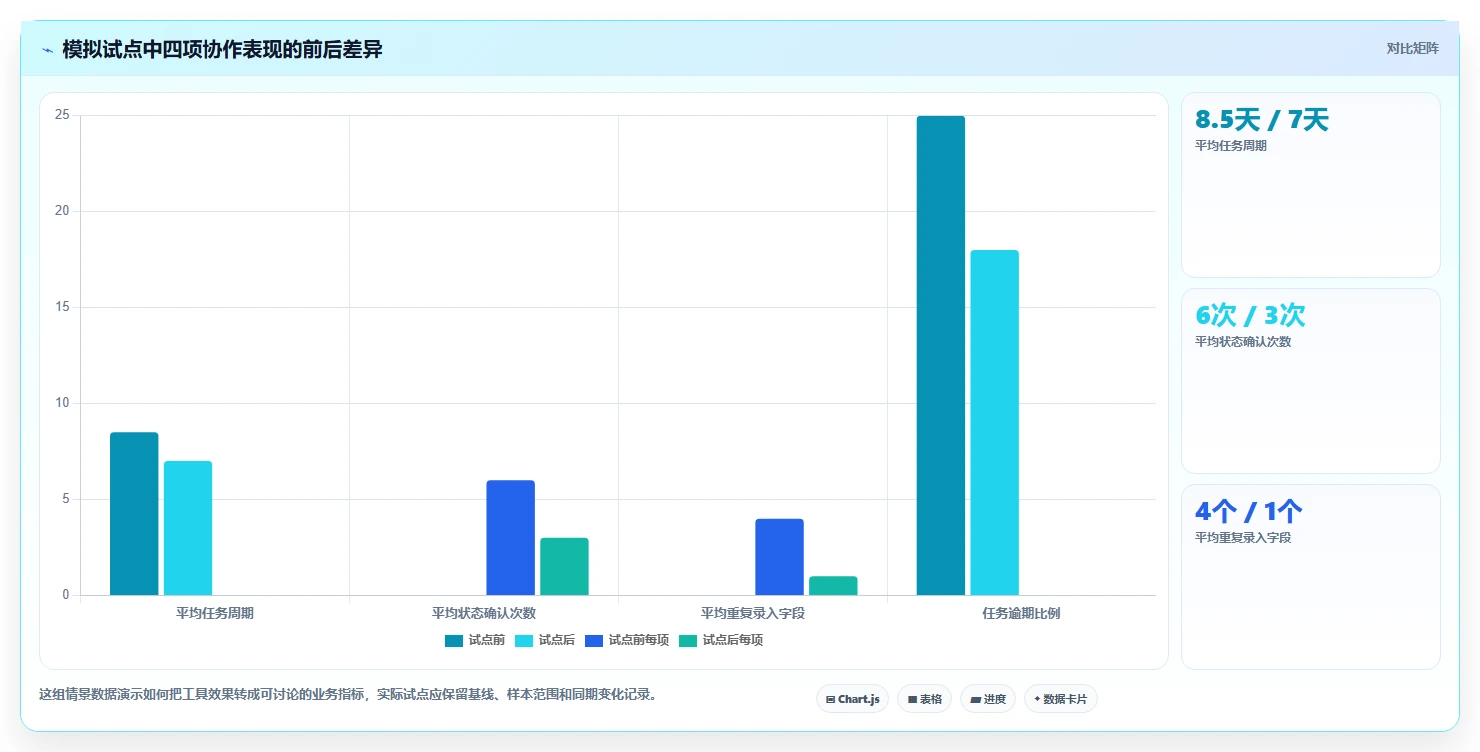
Task: Click the 平均状态确认次数 caption in second card
Action: [1243, 342]
